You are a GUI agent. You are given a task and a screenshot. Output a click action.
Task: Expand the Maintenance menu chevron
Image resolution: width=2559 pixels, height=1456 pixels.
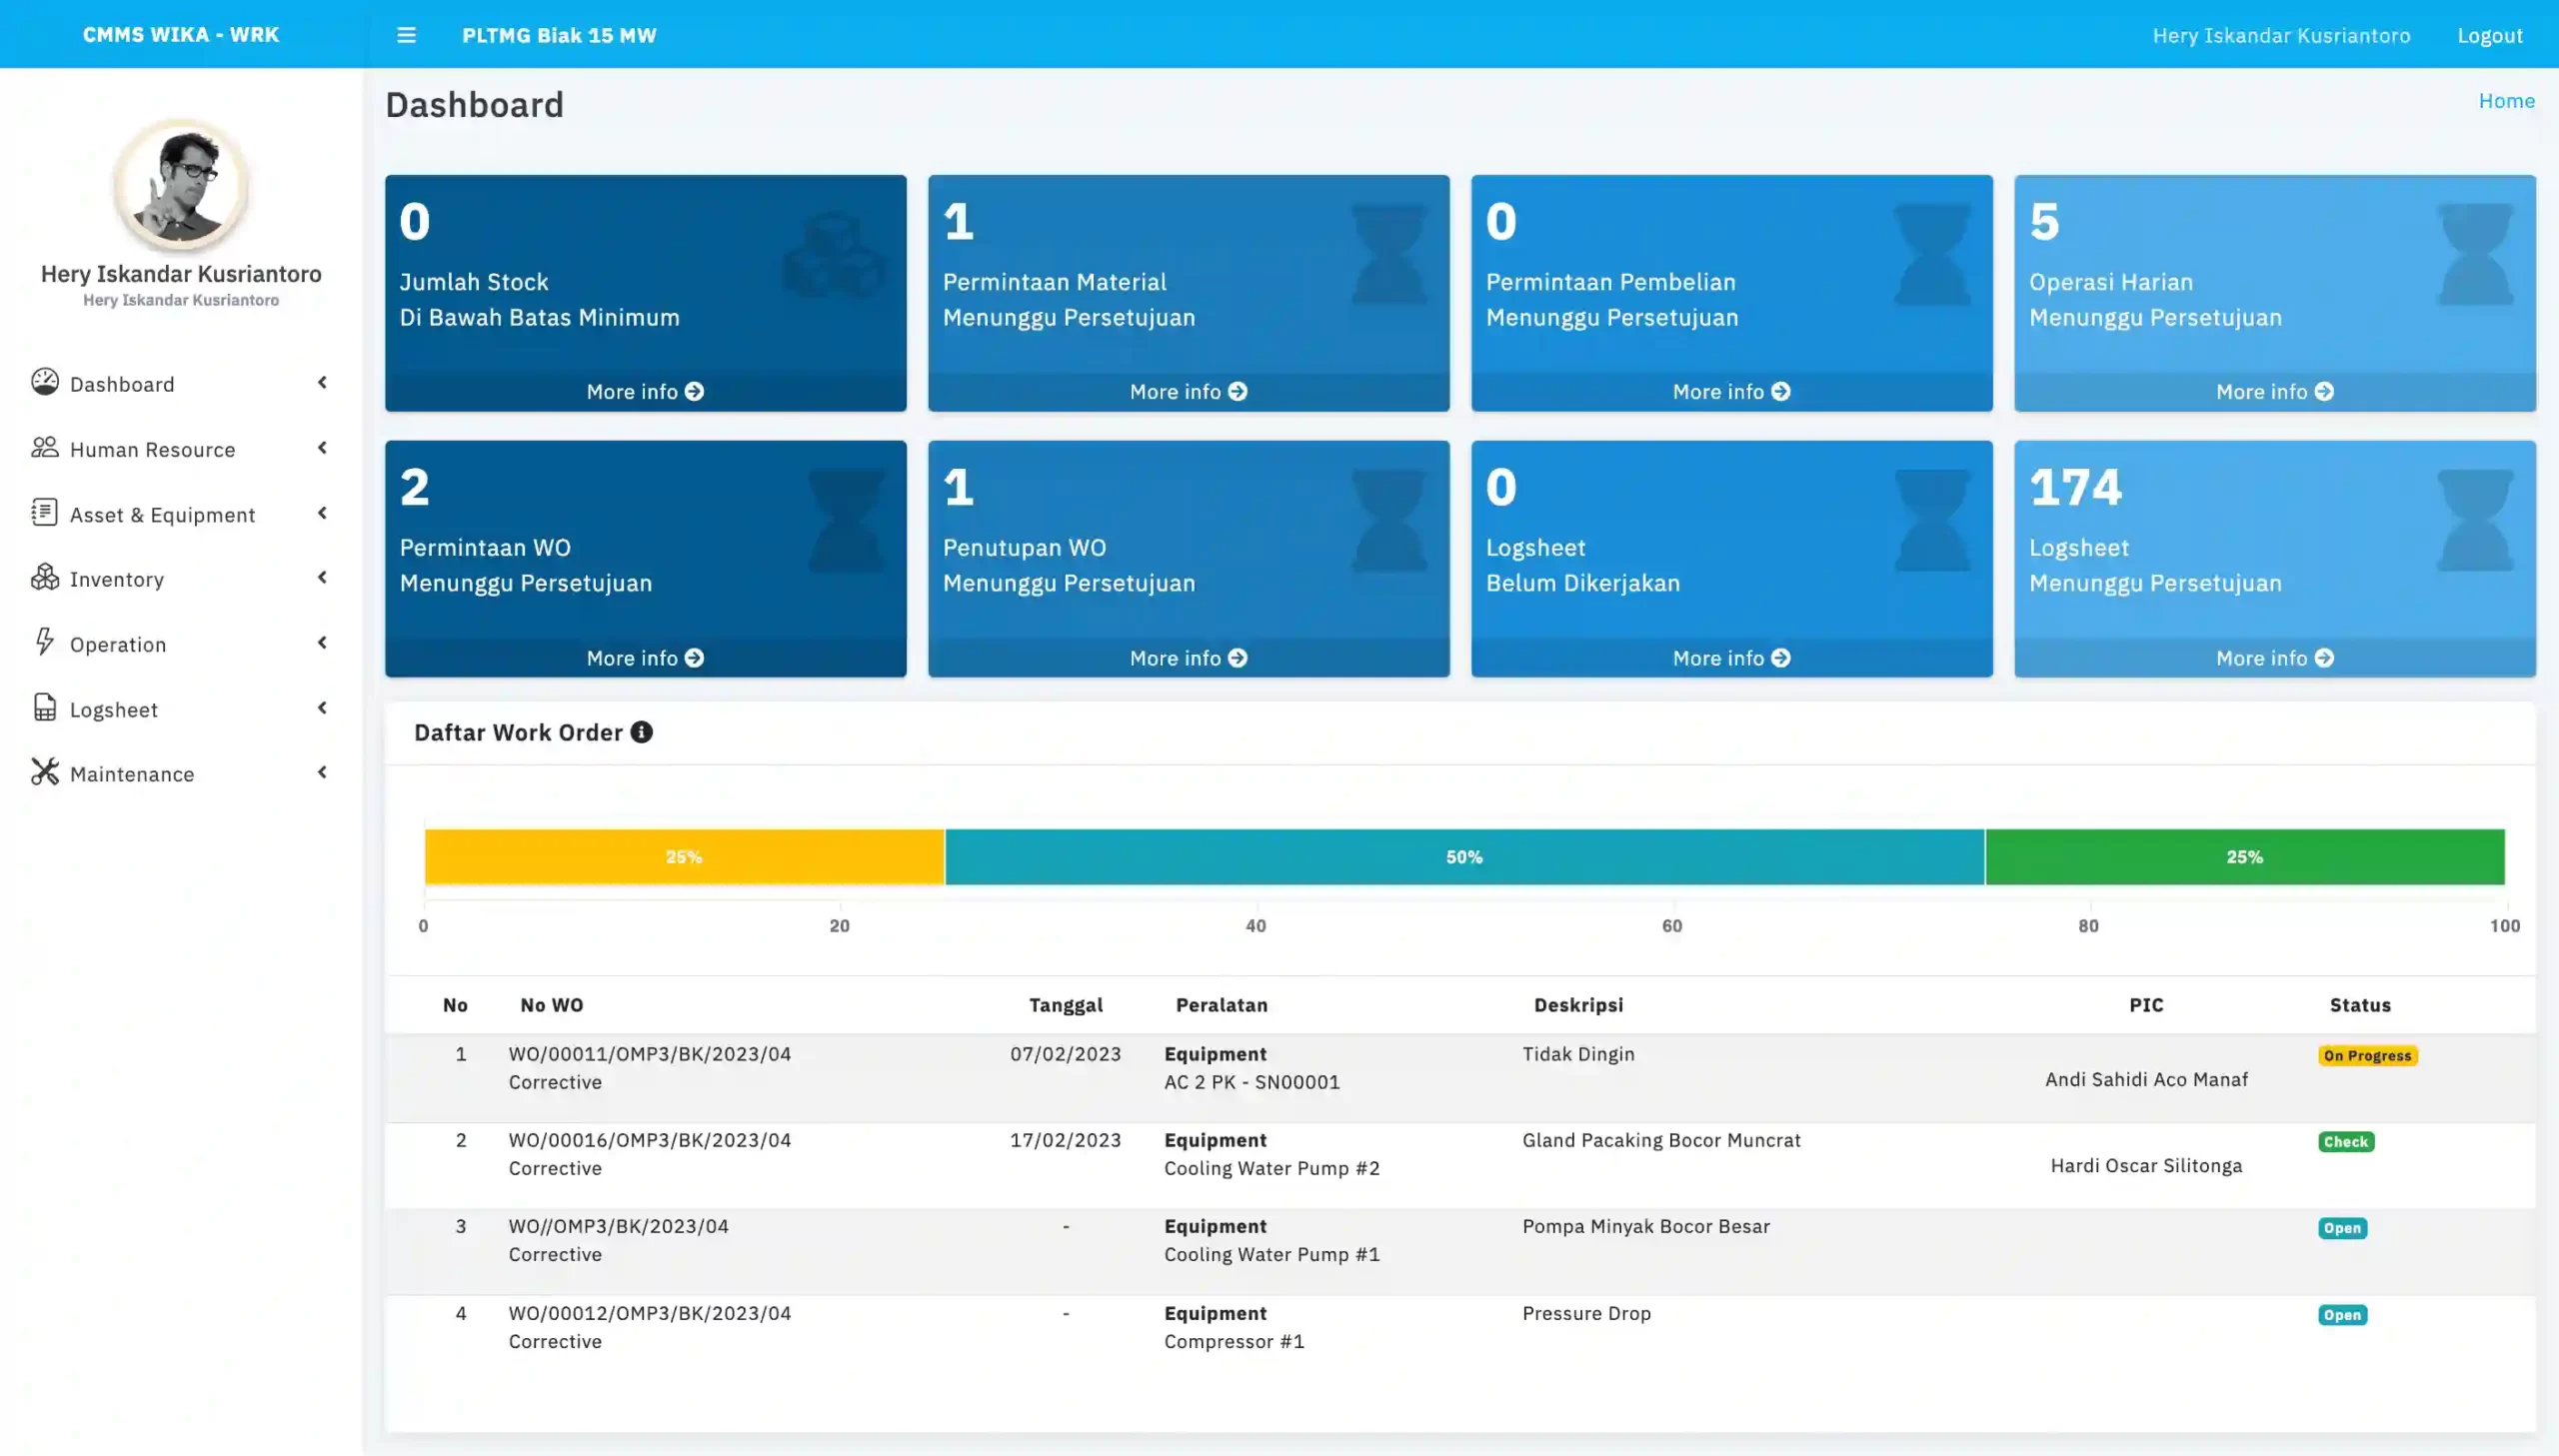pyautogui.click(x=322, y=772)
